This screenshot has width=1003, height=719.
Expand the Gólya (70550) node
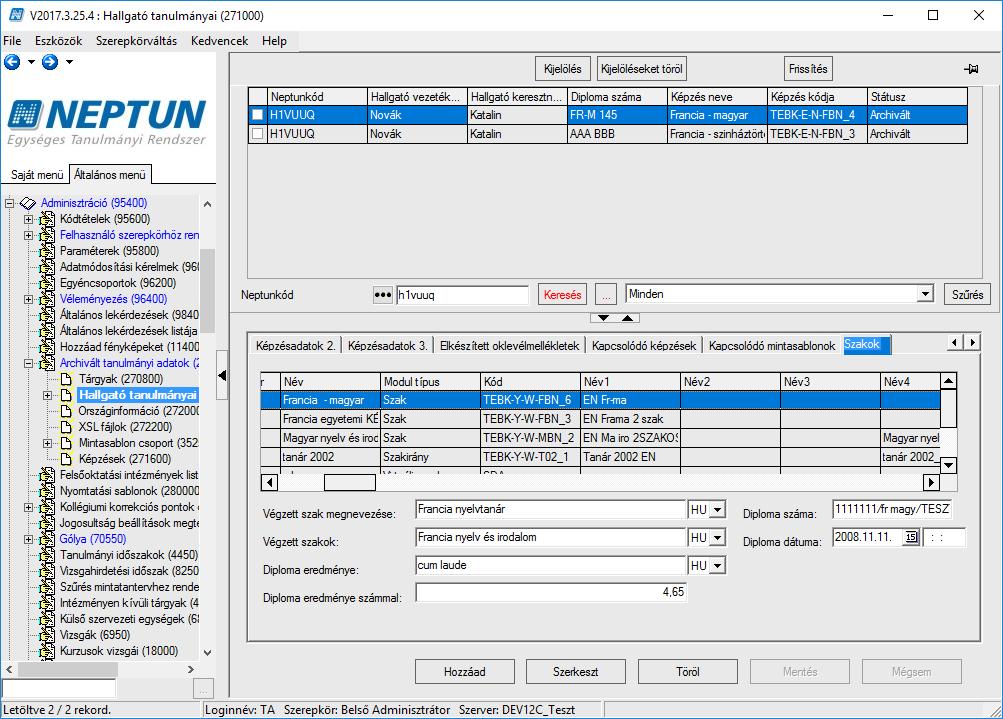[28, 539]
